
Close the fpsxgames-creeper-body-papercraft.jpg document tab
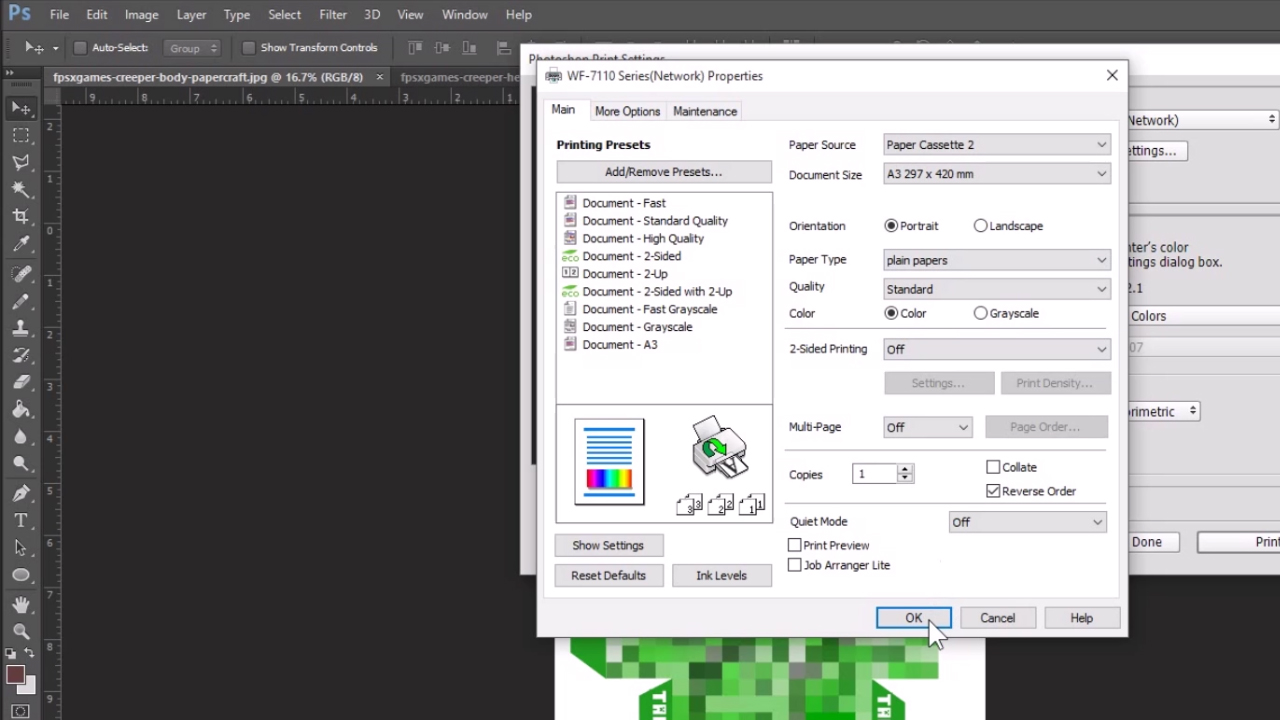point(379,77)
